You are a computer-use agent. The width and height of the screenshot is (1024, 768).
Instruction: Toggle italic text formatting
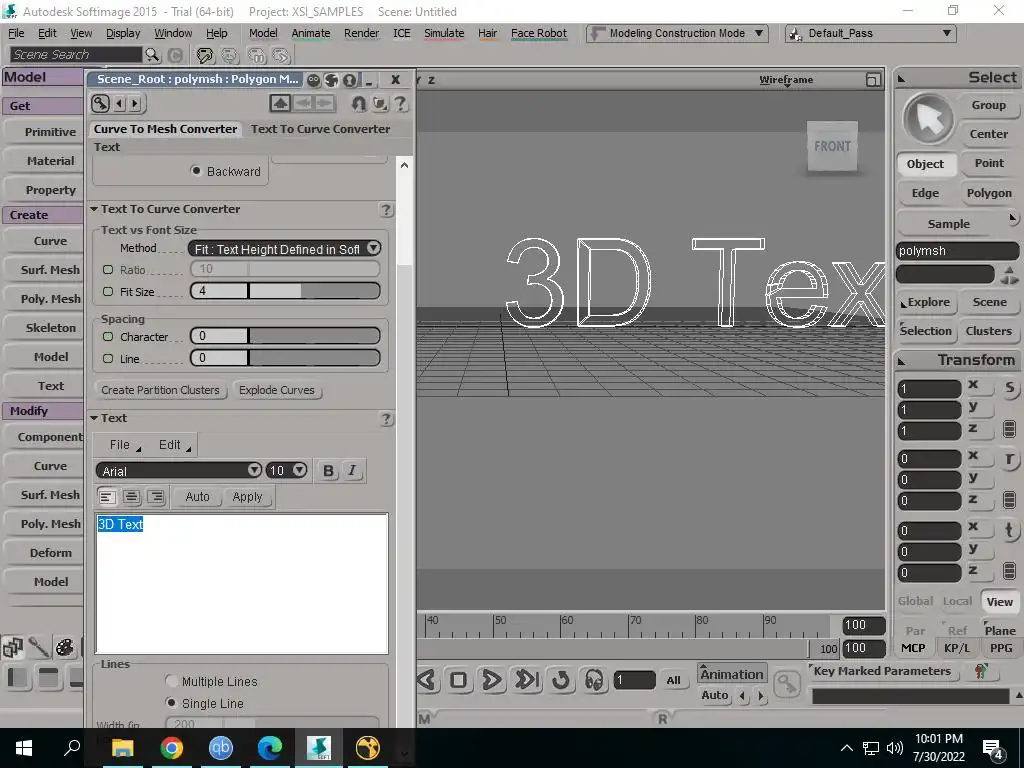(x=352, y=471)
